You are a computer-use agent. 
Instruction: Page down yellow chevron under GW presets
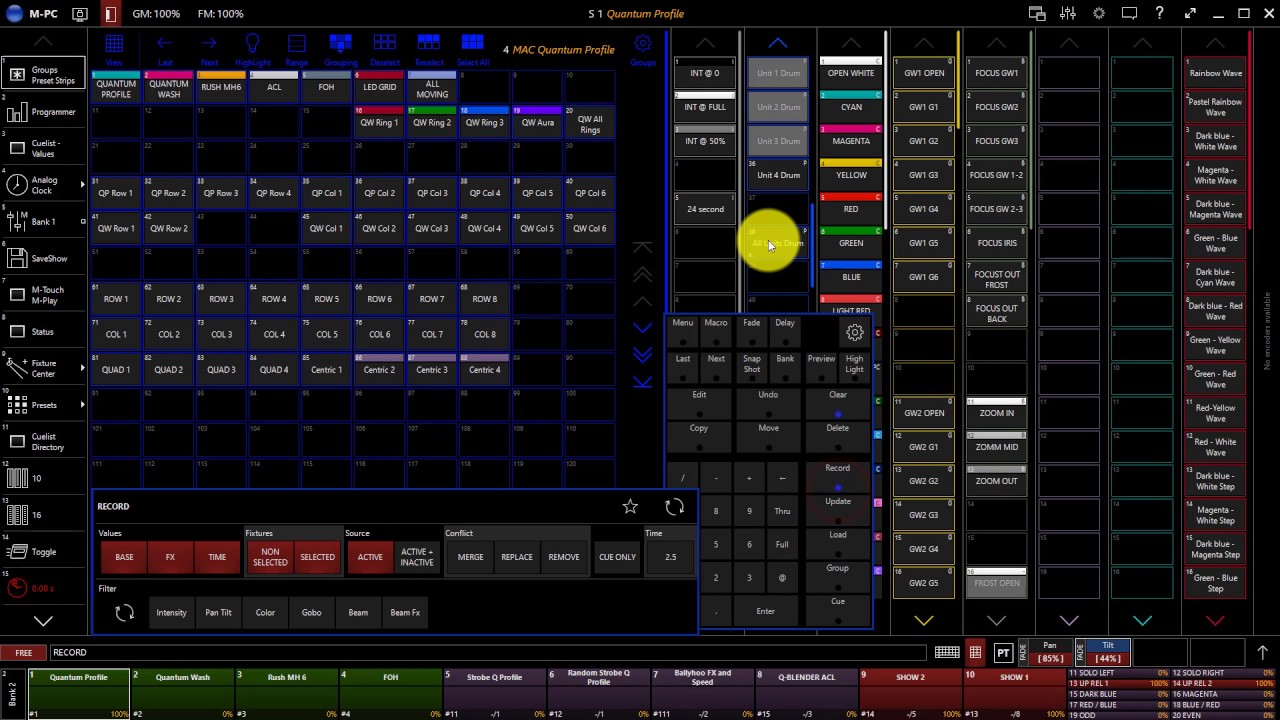(x=923, y=621)
